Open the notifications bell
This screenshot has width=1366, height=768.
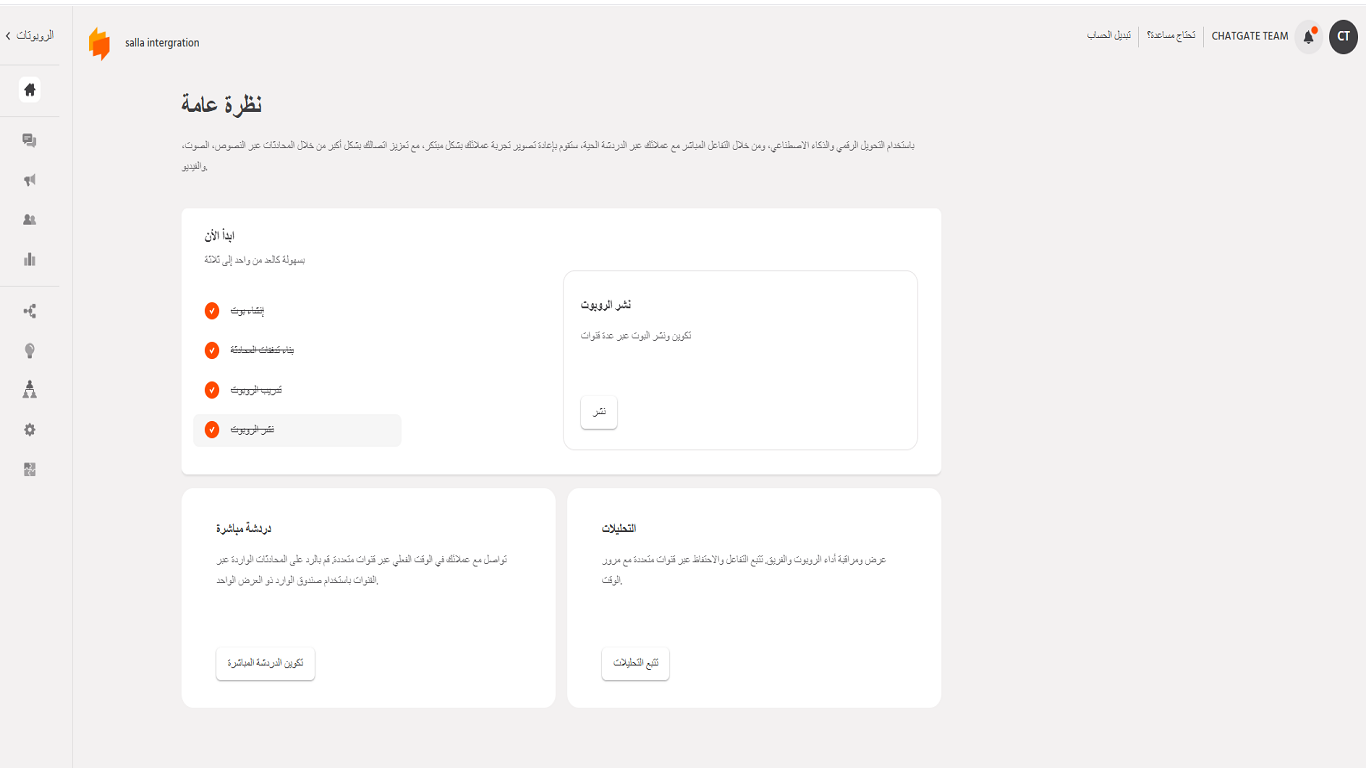(x=1308, y=37)
